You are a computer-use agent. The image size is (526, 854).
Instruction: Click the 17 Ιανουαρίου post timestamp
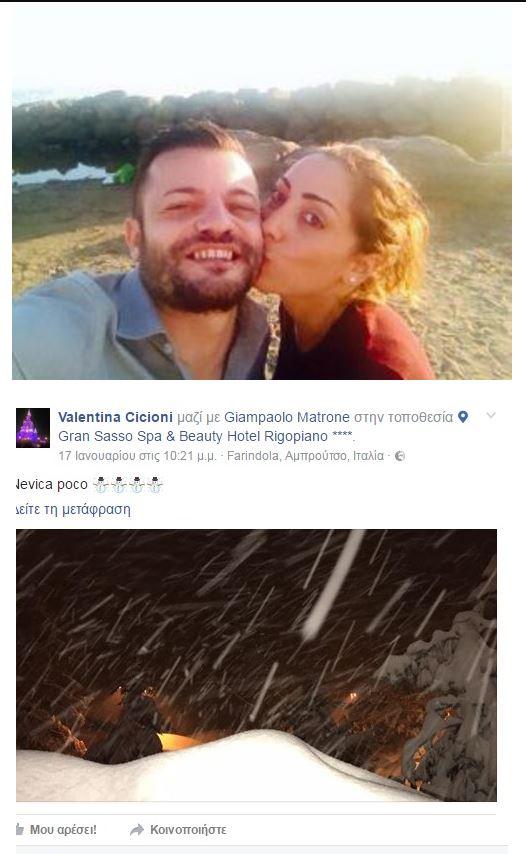tap(137, 456)
